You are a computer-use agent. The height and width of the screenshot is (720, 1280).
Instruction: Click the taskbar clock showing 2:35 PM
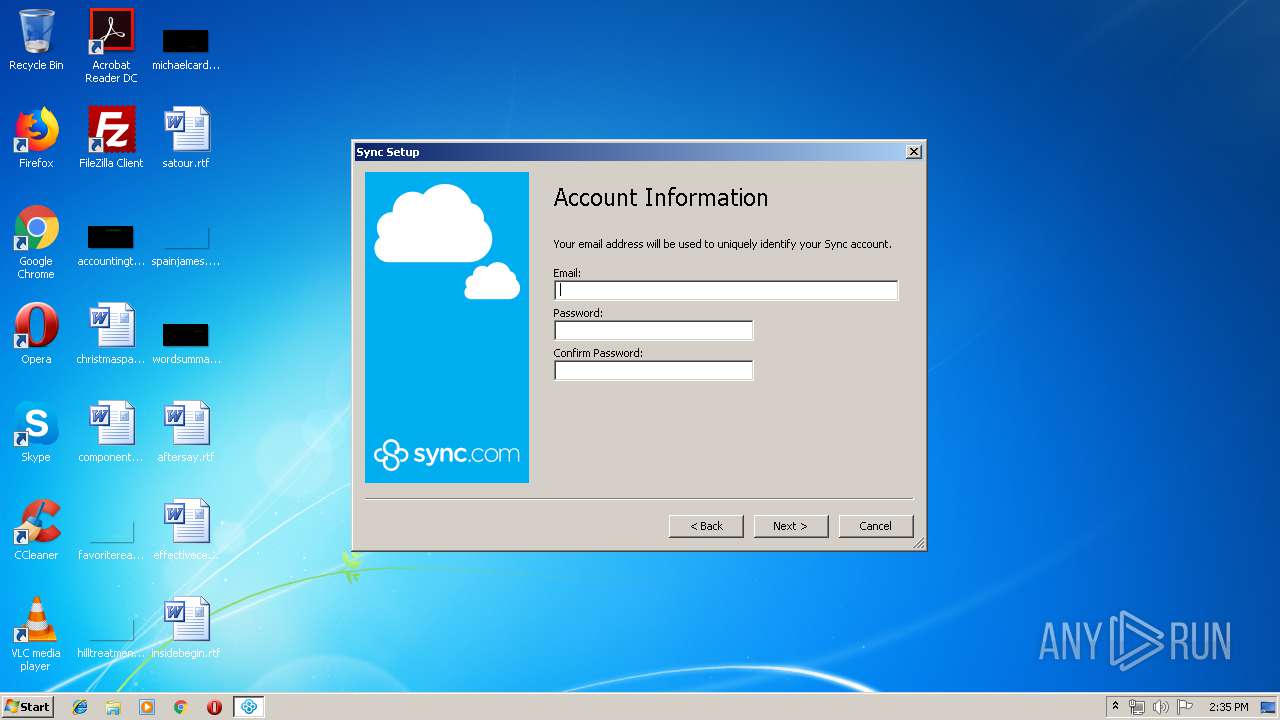(x=1228, y=707)
